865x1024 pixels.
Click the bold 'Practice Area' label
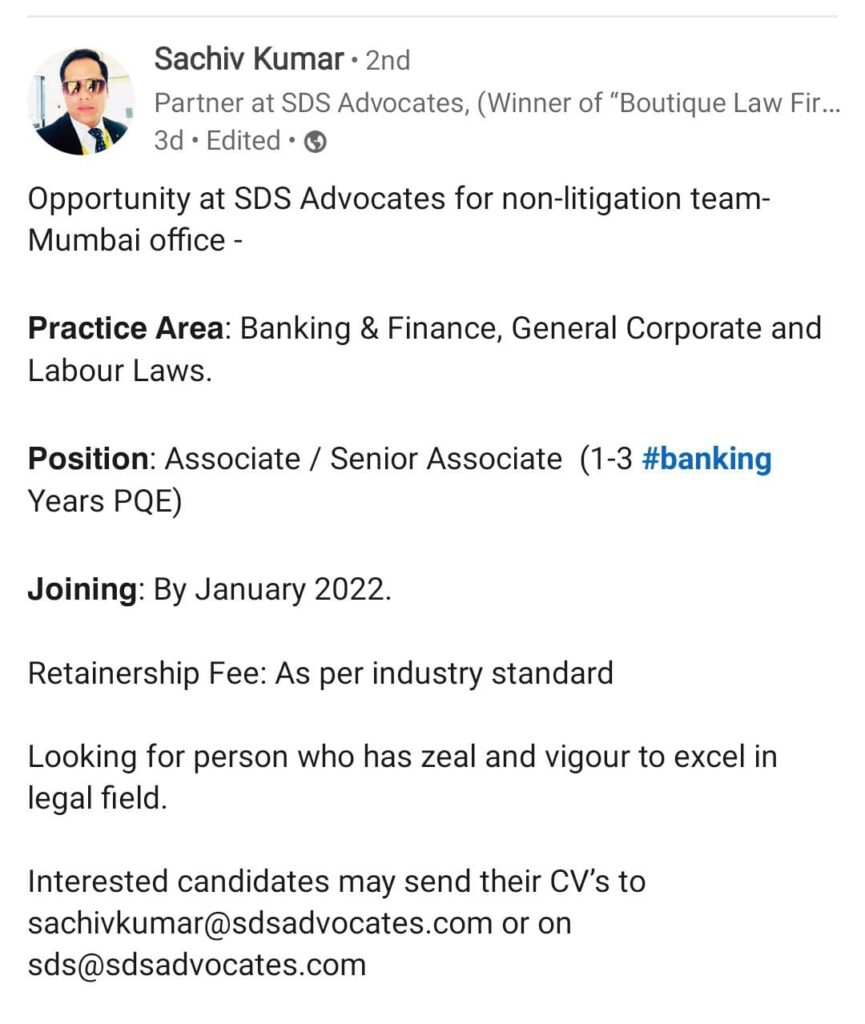125,328
